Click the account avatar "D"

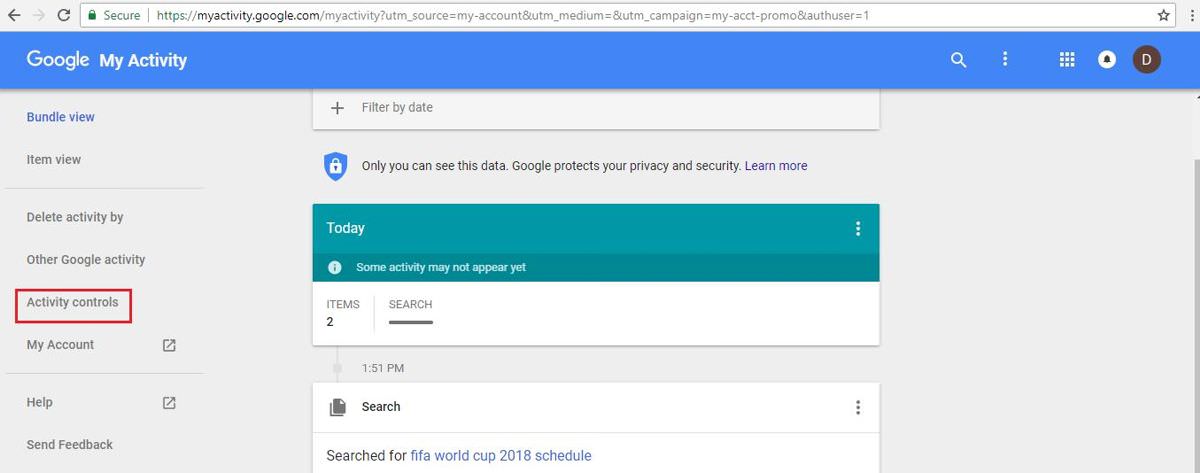[x=1146, y=60]
